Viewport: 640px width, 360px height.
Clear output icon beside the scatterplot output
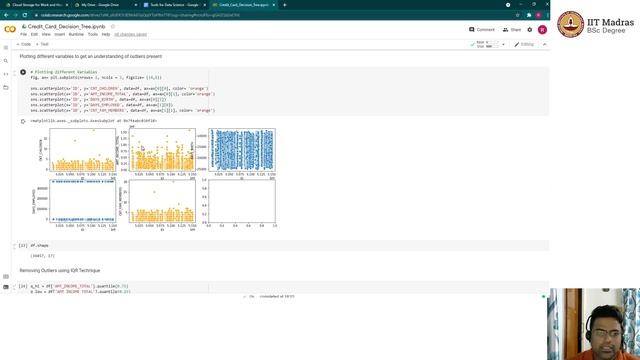click(x=23, y=121)
